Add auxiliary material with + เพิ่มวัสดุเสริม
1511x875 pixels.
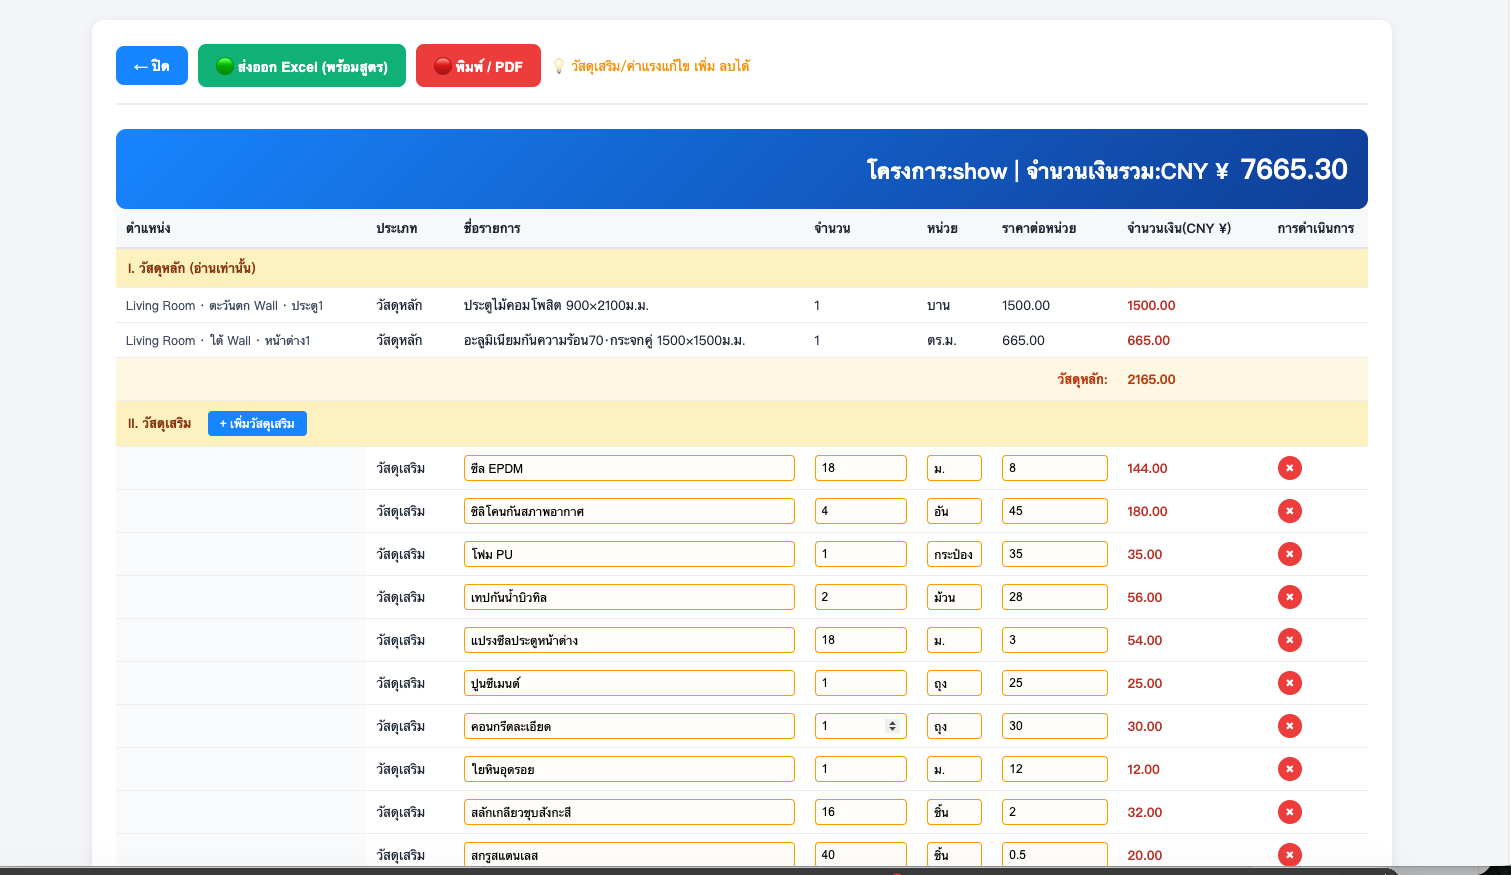pyautogui.click(x=257, y=424)
